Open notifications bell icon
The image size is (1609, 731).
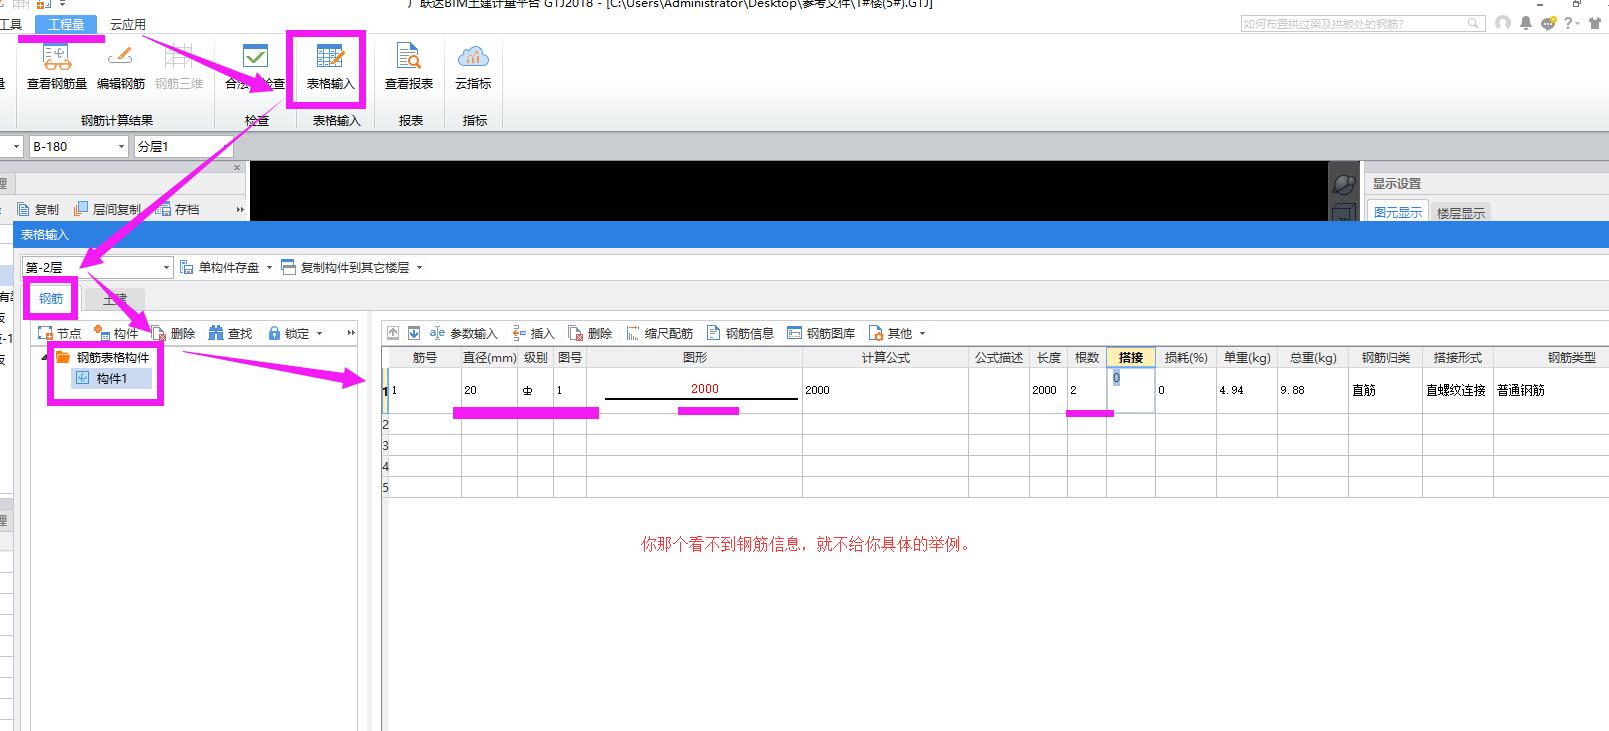(x=1526, y=23)
